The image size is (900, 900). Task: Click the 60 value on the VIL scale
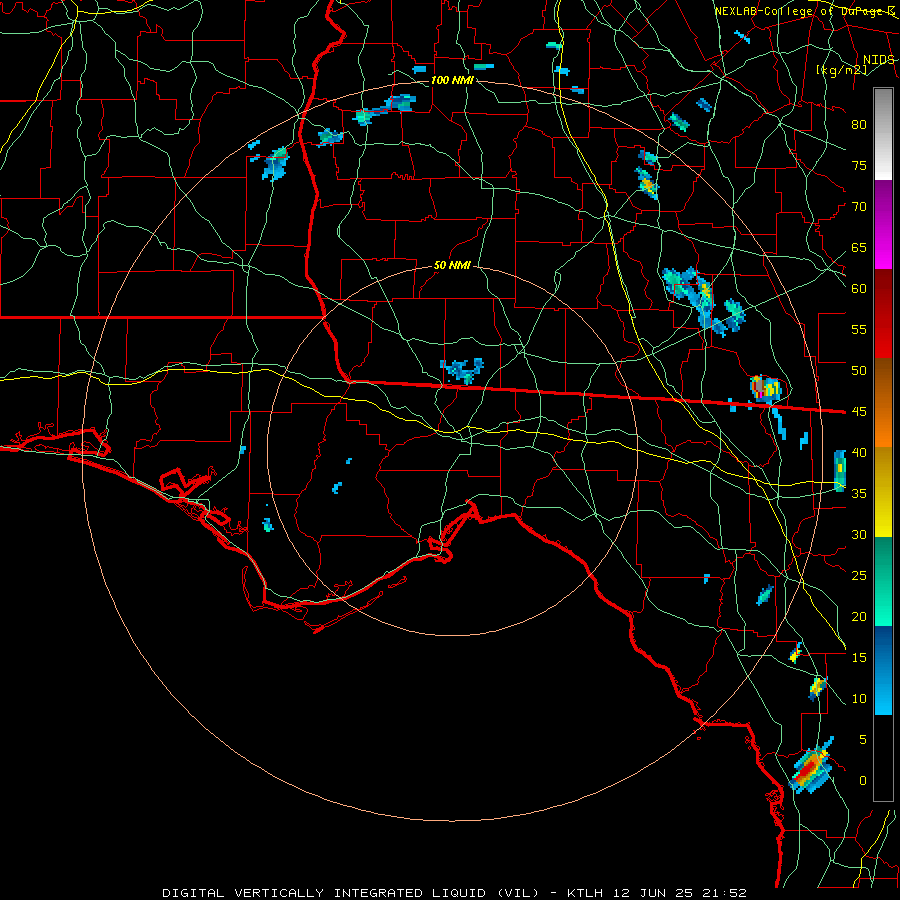(859, 289)
